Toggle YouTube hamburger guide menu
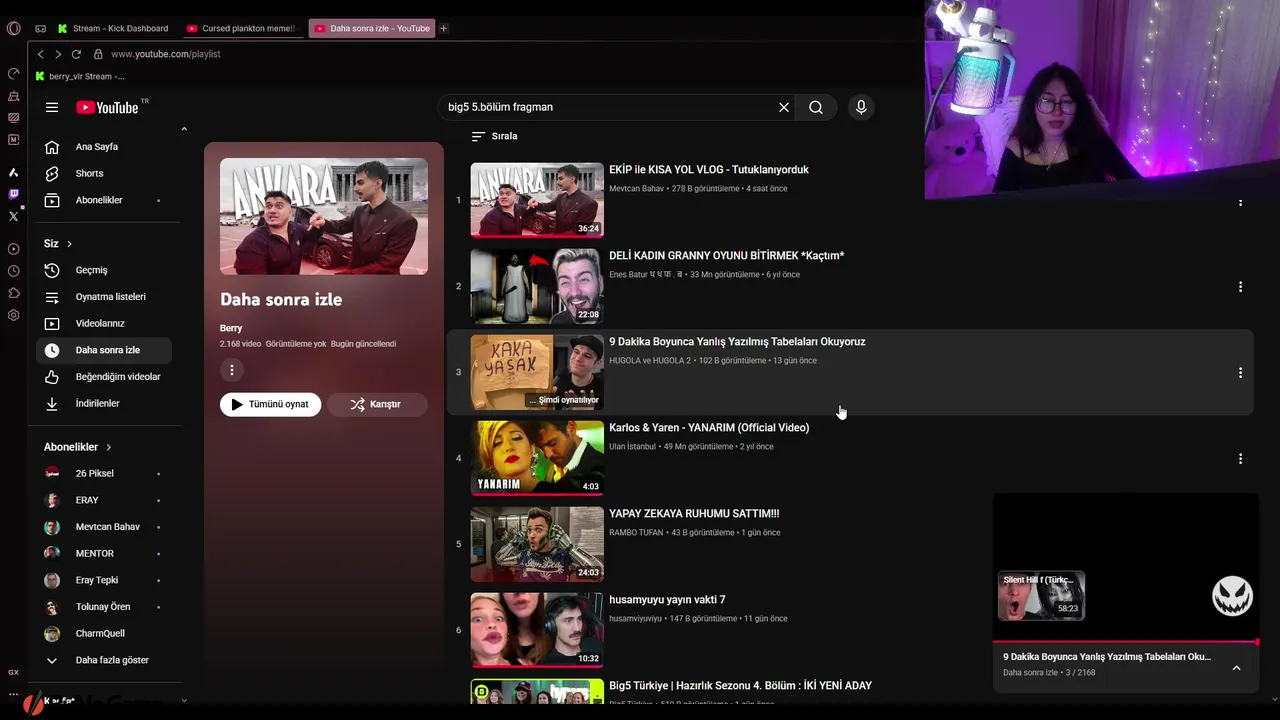Image resolution: width=1280 pixels, height=720 pixels. (x=52, y=107)
